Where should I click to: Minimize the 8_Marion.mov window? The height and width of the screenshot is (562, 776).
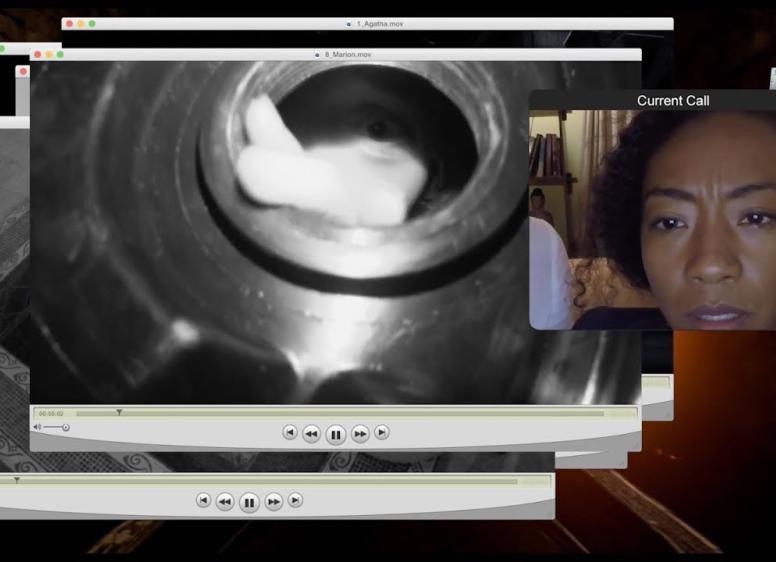pyautogui.click(x=49, y=54)
